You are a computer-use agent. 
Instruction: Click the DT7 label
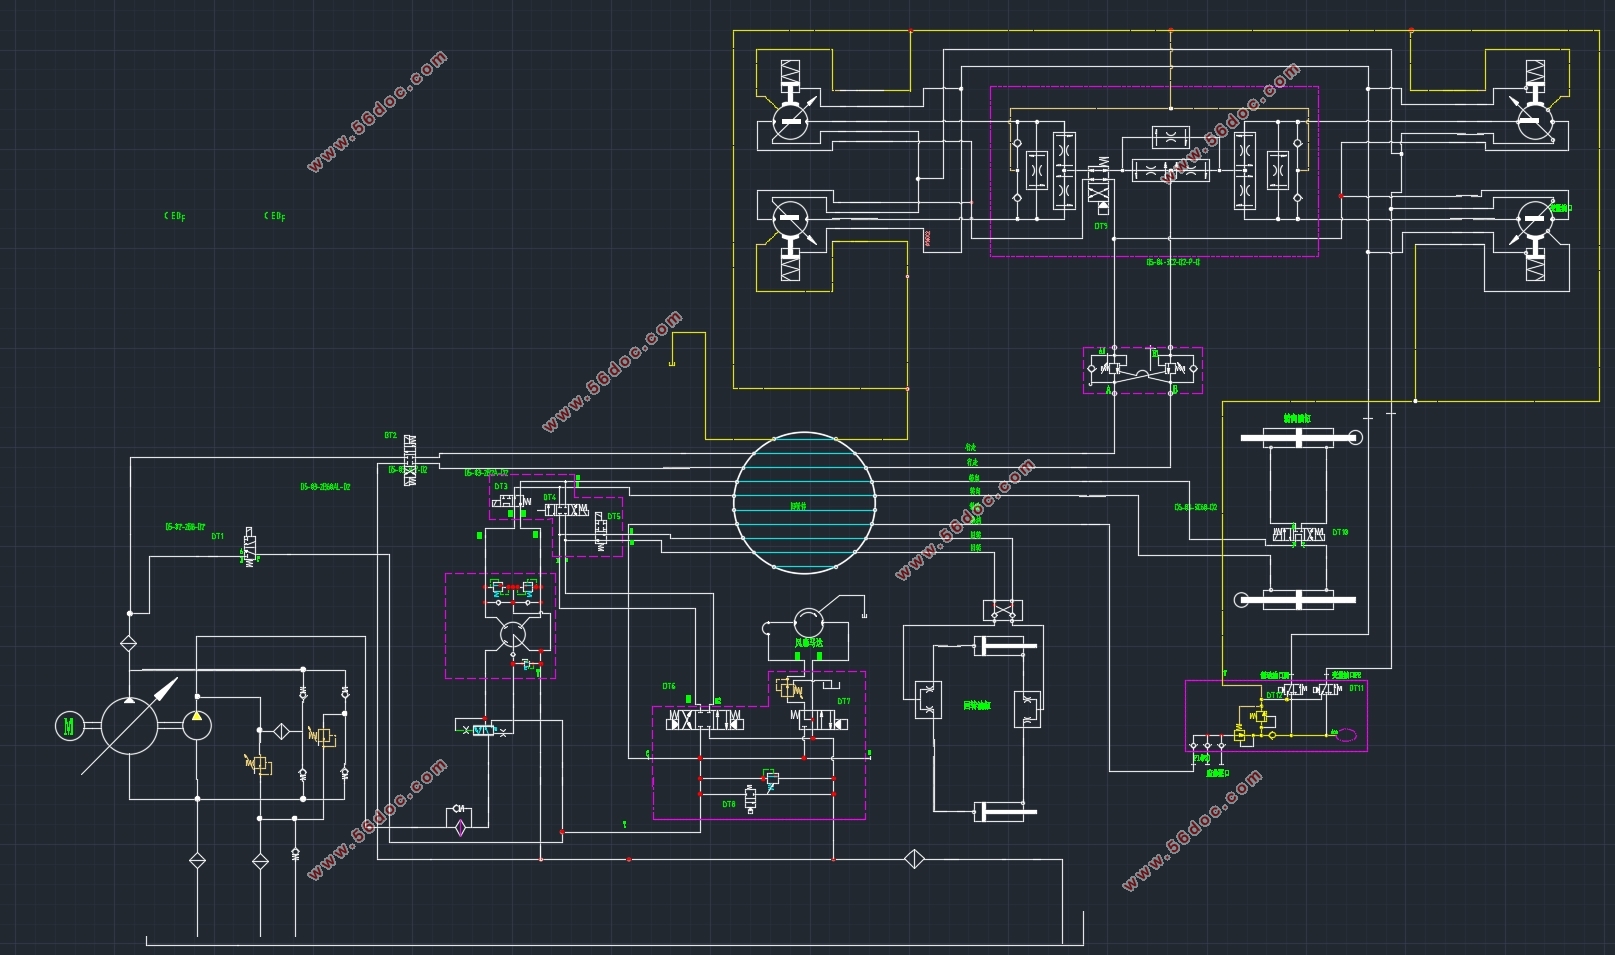(844, 701)
